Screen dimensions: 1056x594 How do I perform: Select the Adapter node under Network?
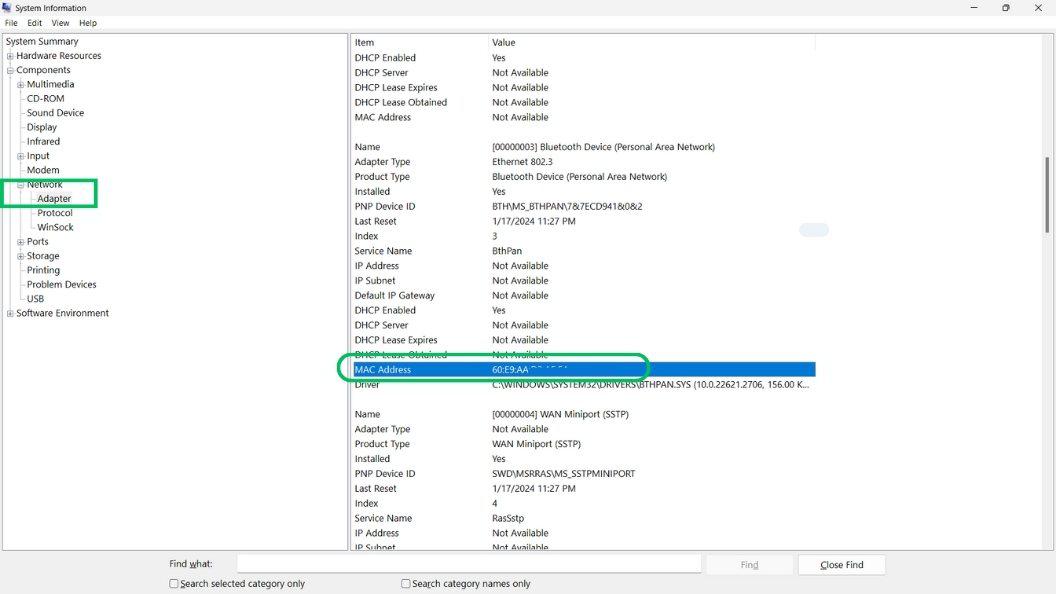pos(55,198)
